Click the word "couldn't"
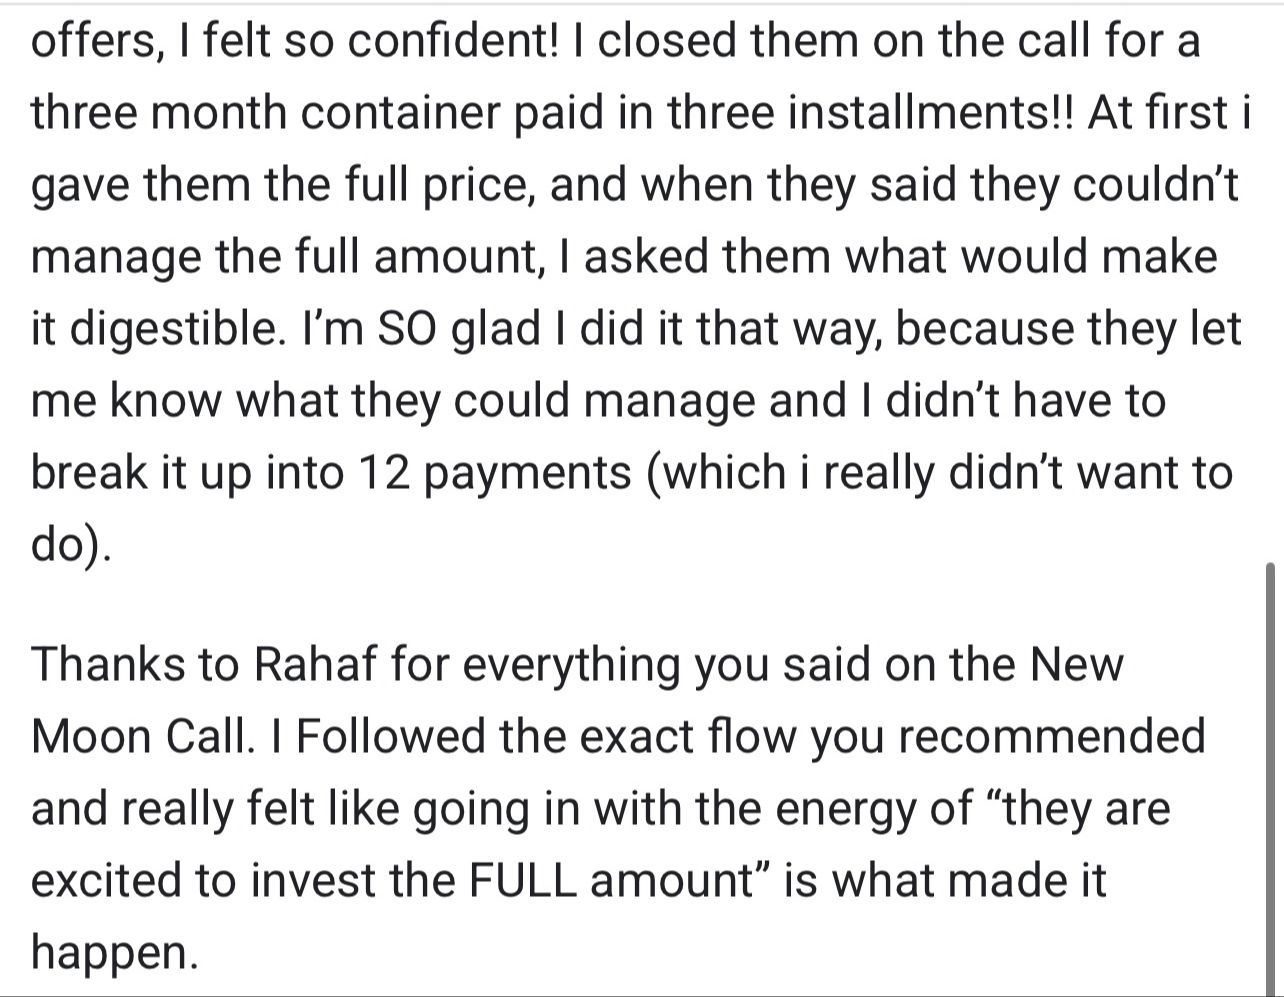Image resolution: width=1284 pixels, height=997 pixels. (x=1155, y=186)
